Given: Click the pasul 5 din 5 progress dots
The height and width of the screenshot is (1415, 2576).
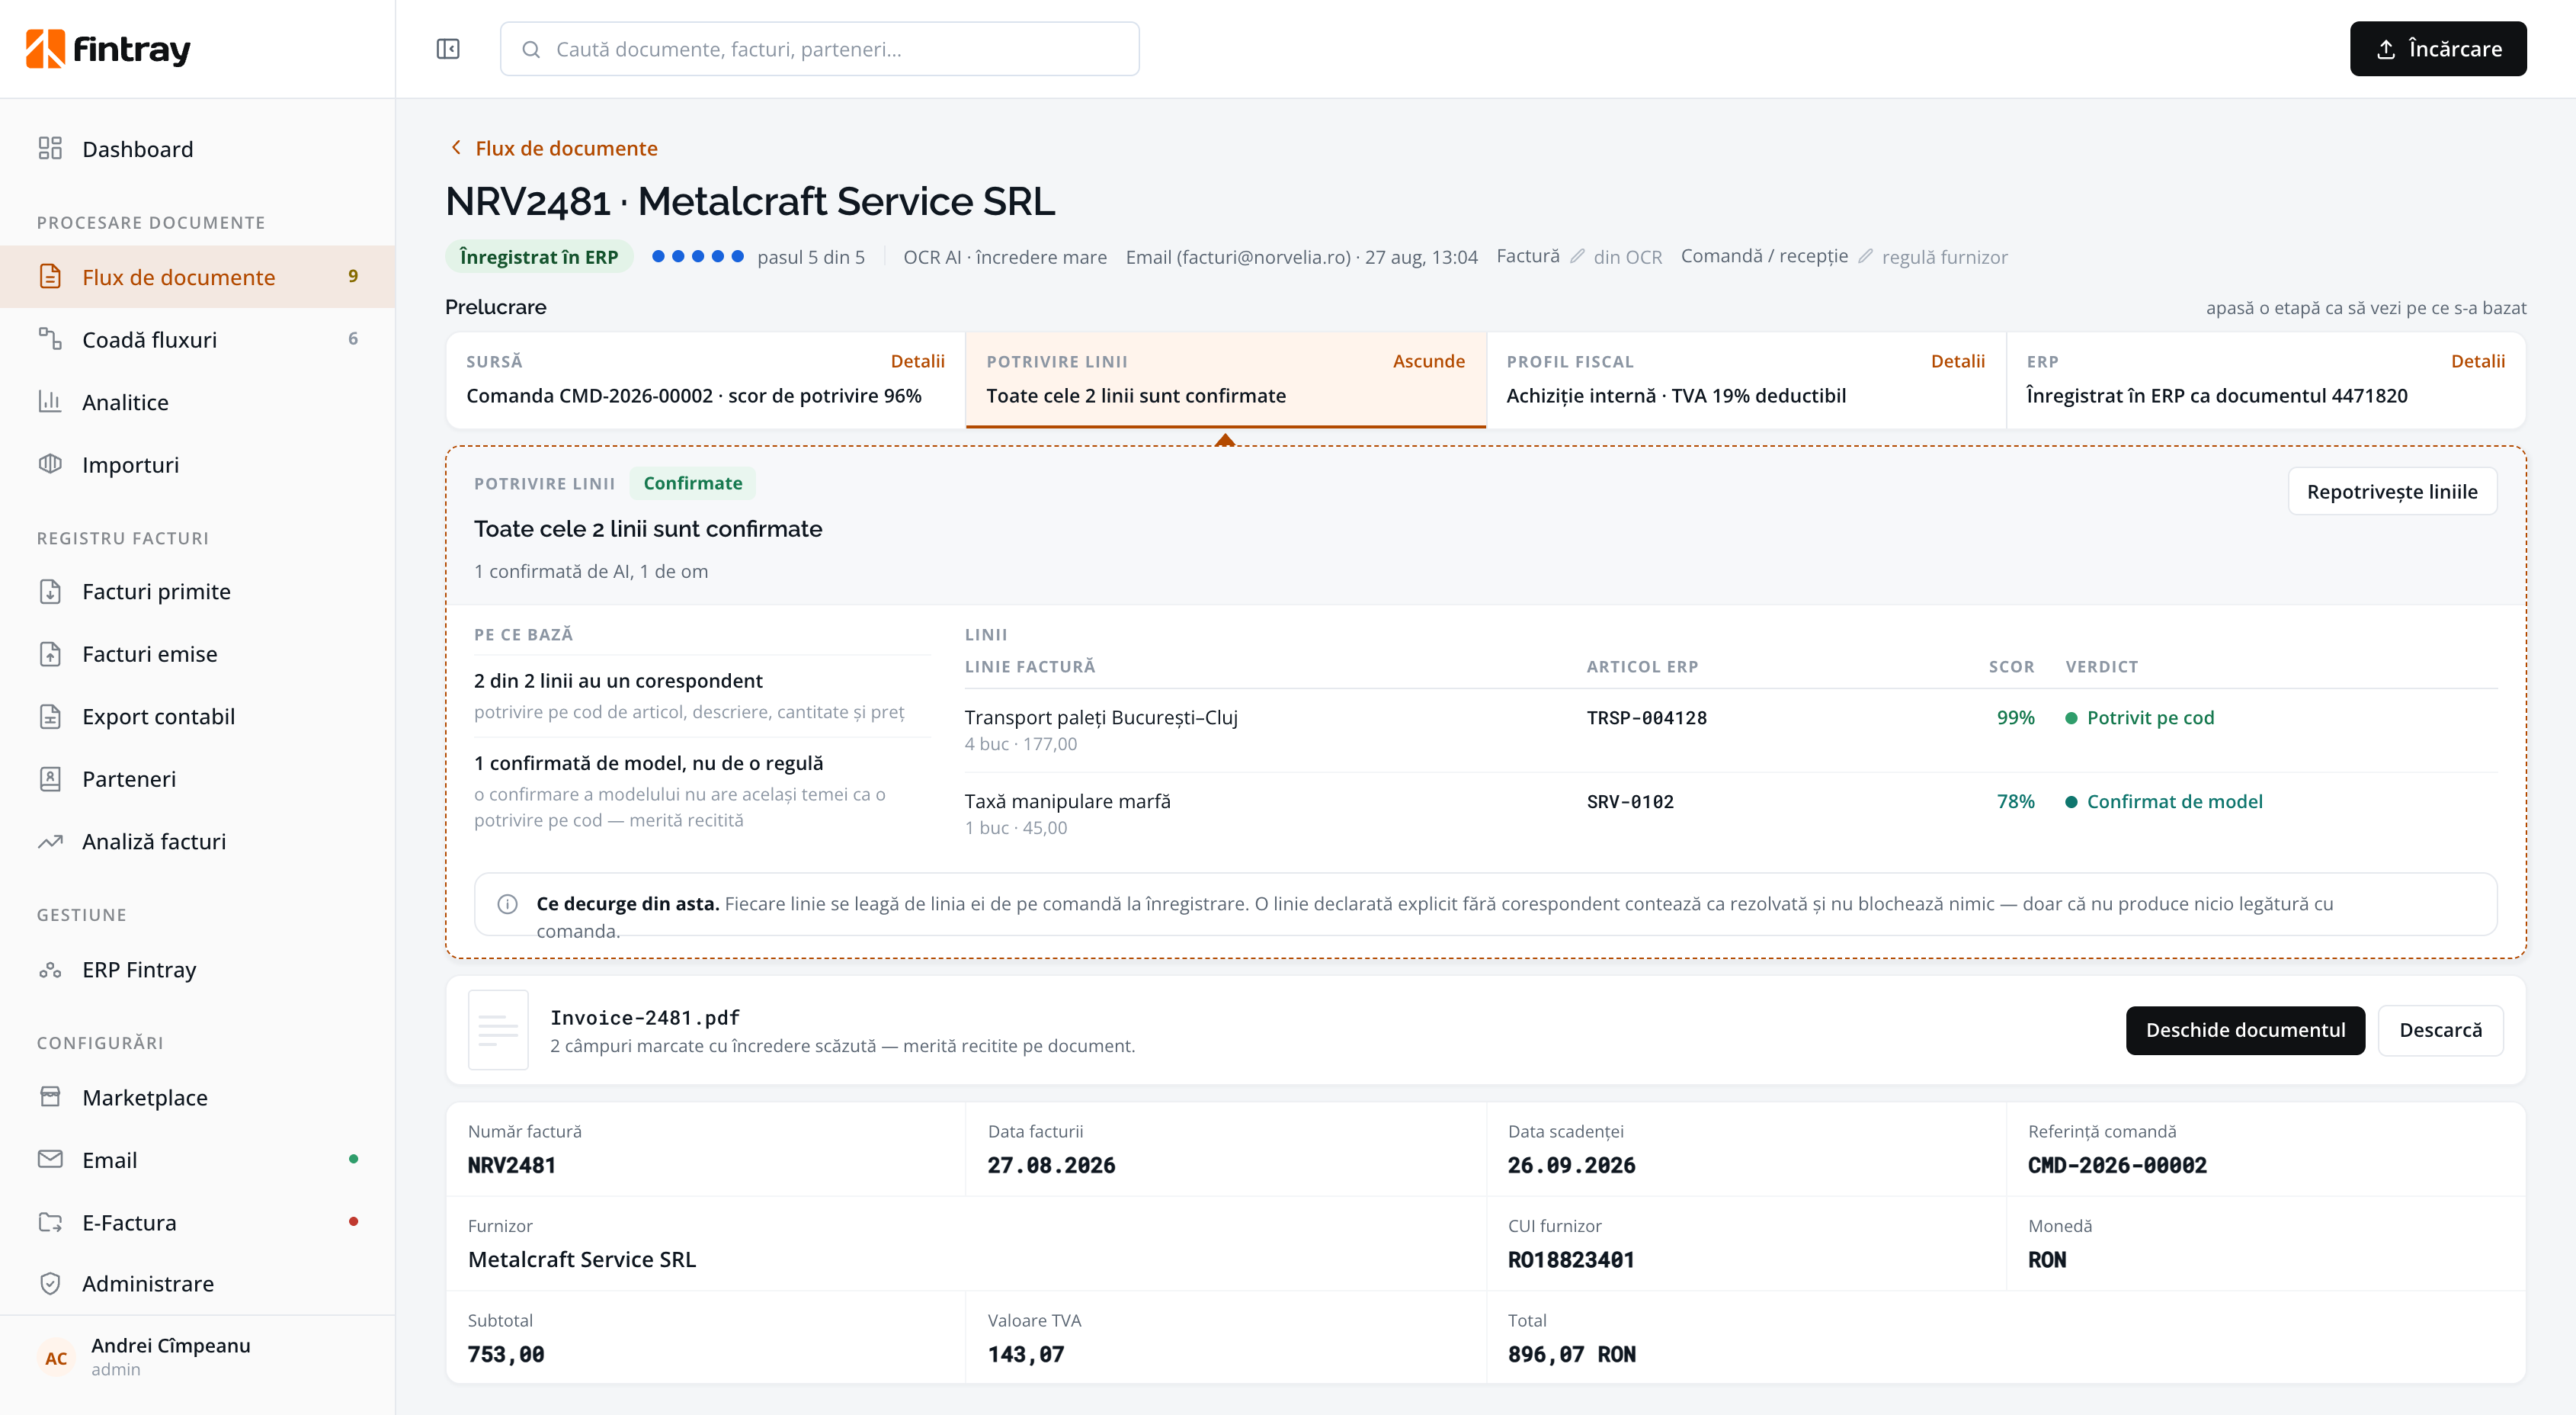Looking at the screenshot, I should click(x=697, y=256).
